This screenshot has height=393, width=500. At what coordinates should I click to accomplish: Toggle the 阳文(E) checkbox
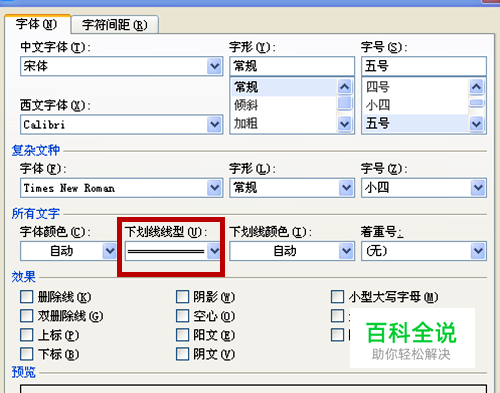pyautogui.click(x=183, y=335)
